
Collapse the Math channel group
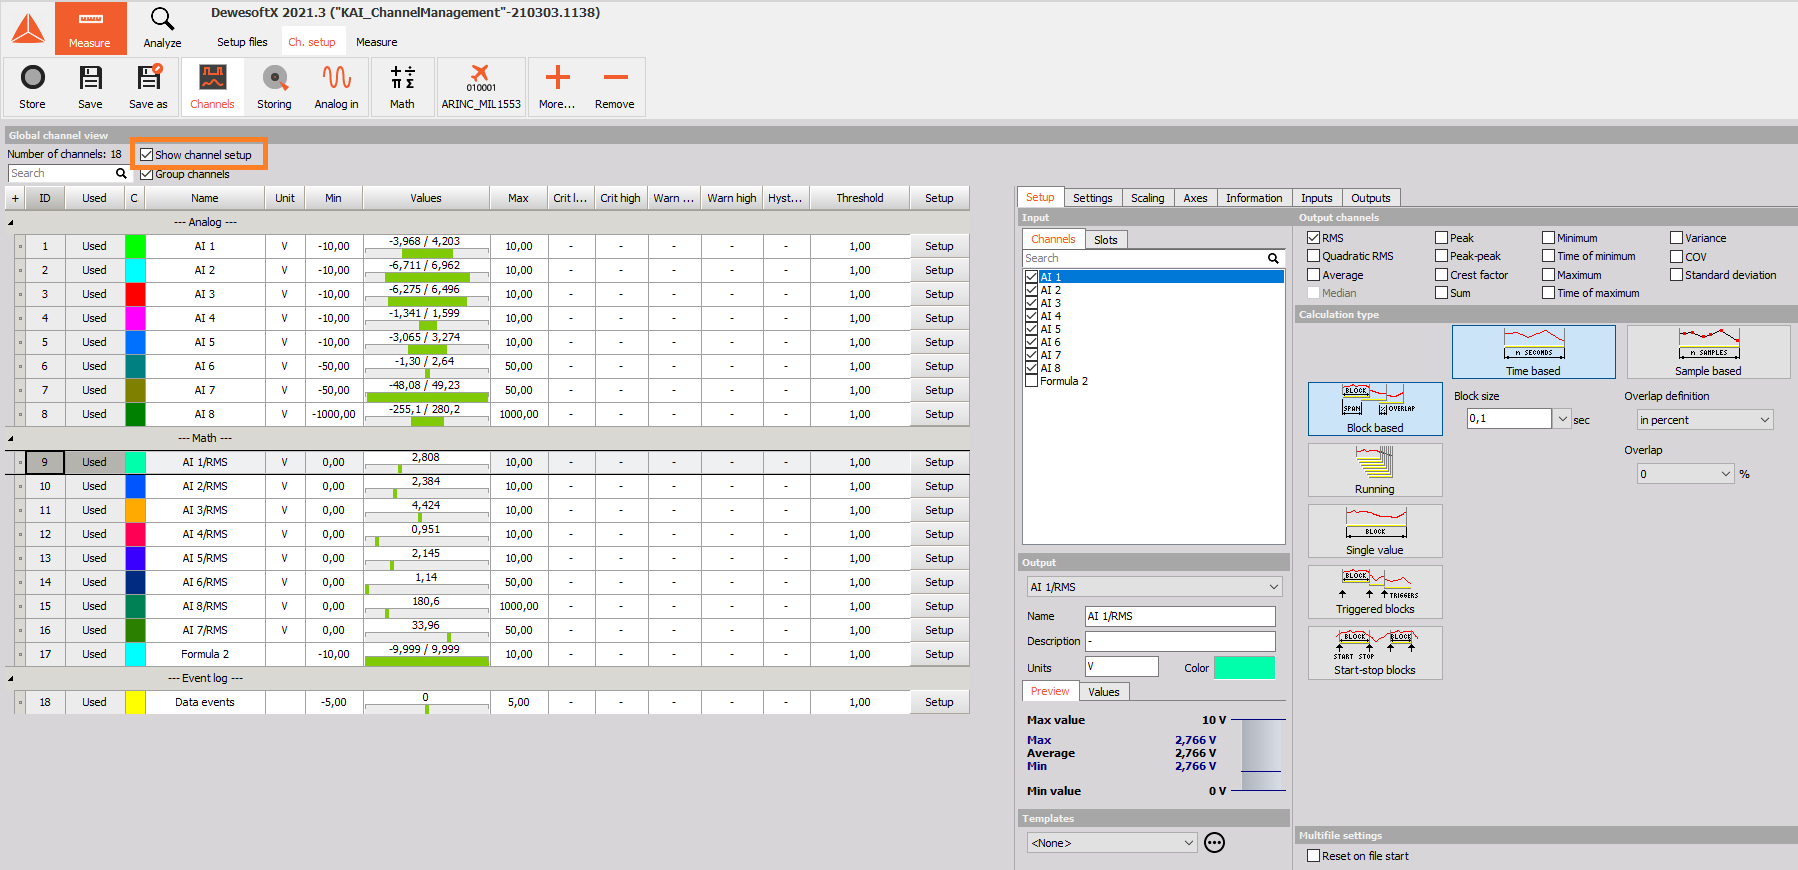[11, 439]
